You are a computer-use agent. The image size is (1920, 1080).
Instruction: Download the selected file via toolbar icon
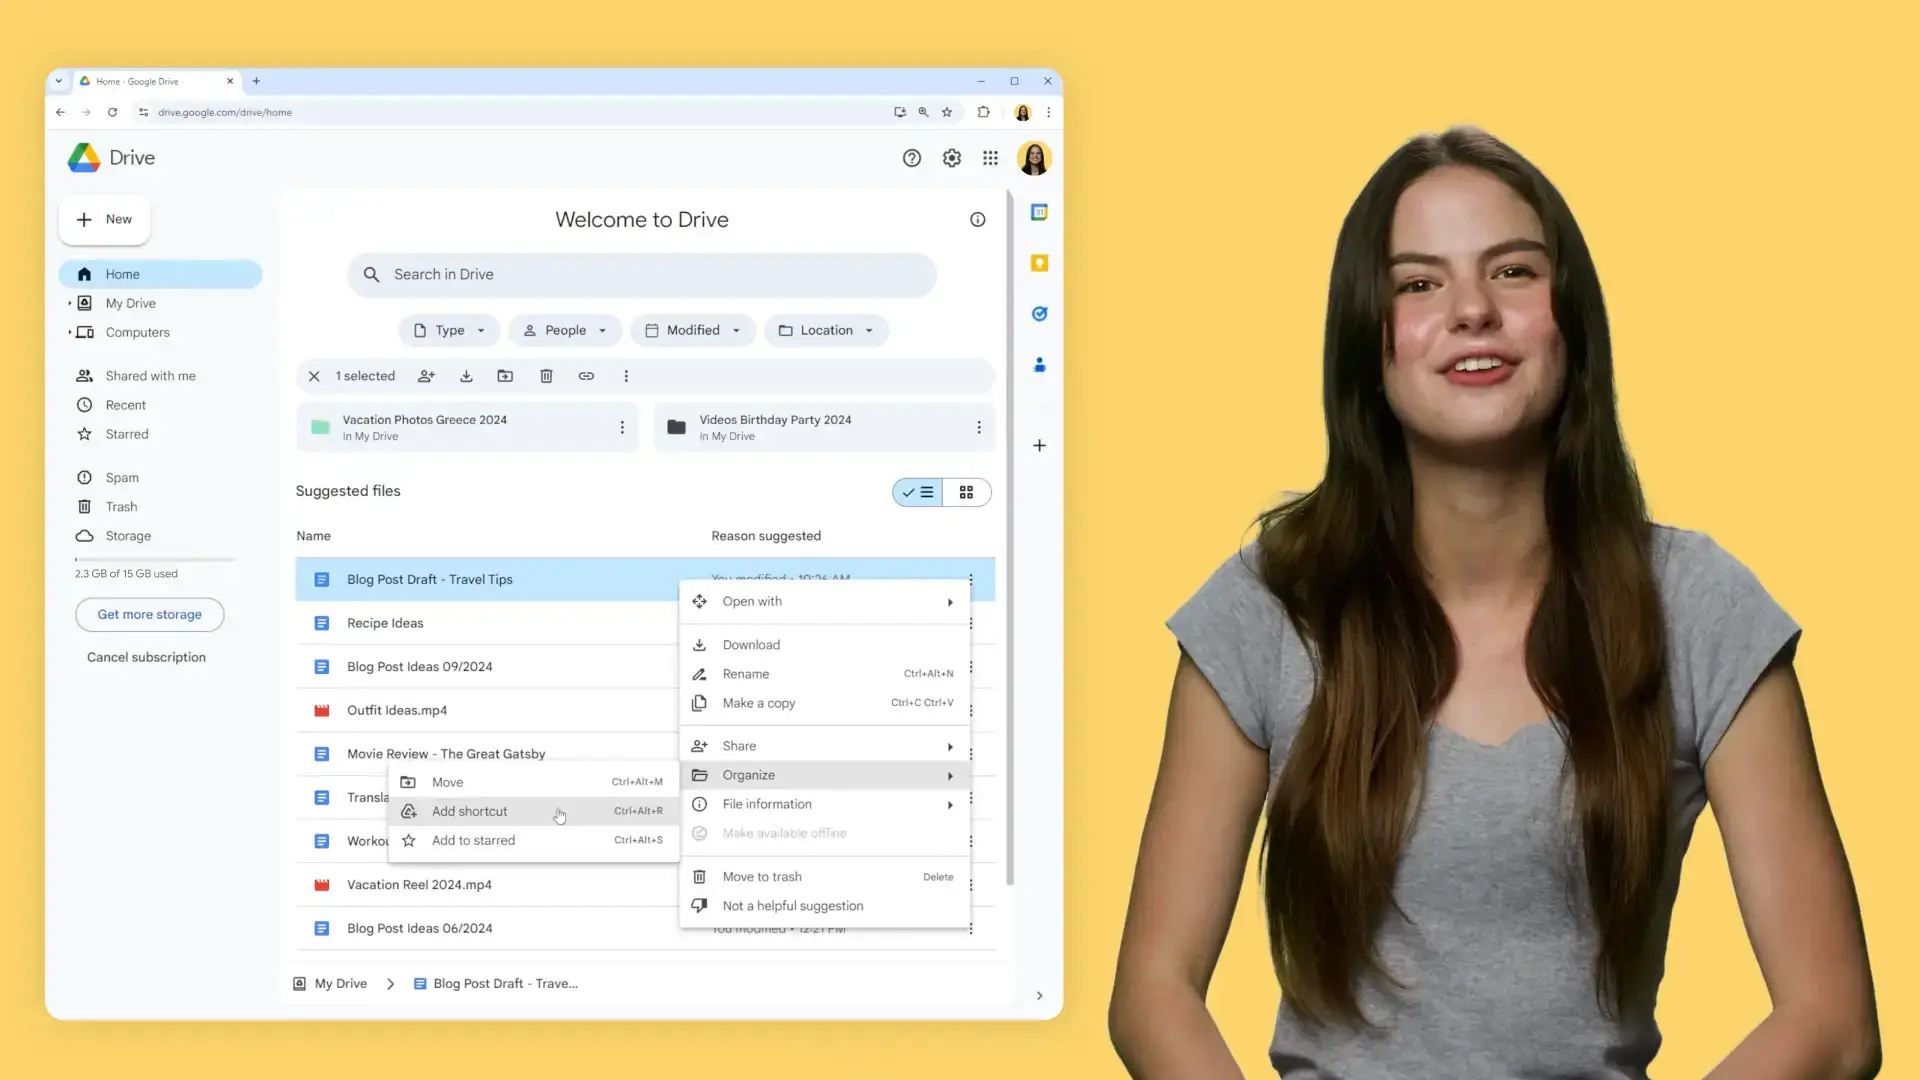coord(466,376)
